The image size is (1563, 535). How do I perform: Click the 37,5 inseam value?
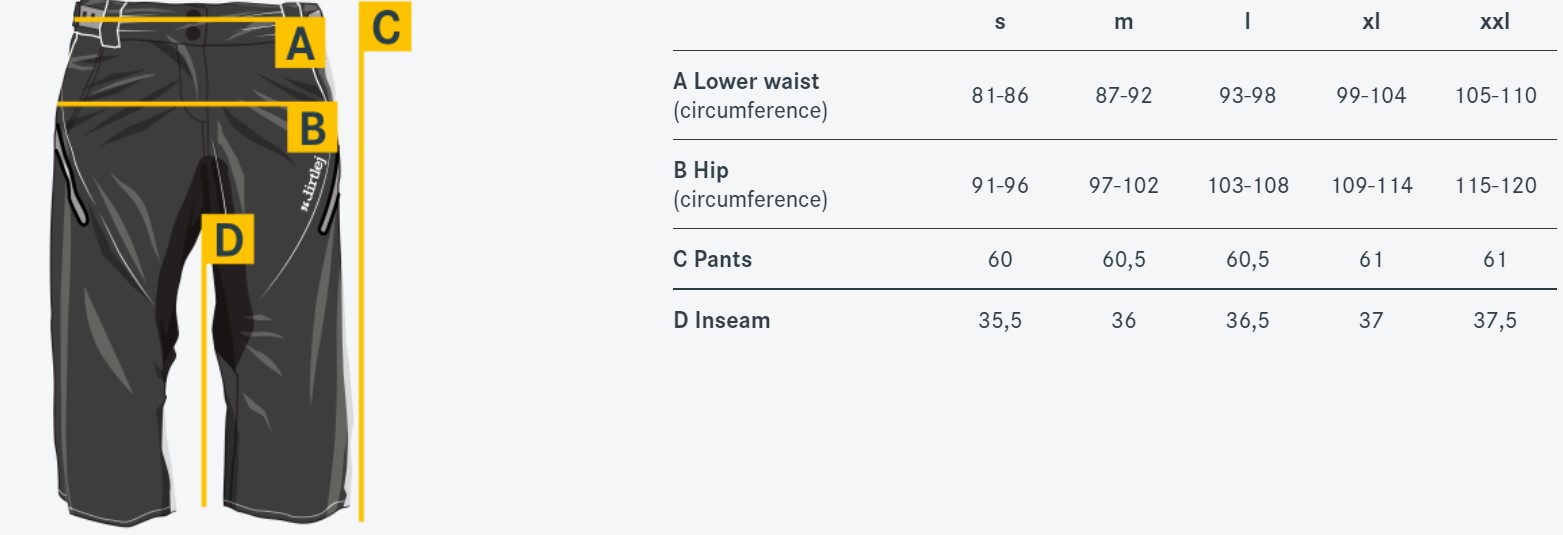pos(1495,321)
